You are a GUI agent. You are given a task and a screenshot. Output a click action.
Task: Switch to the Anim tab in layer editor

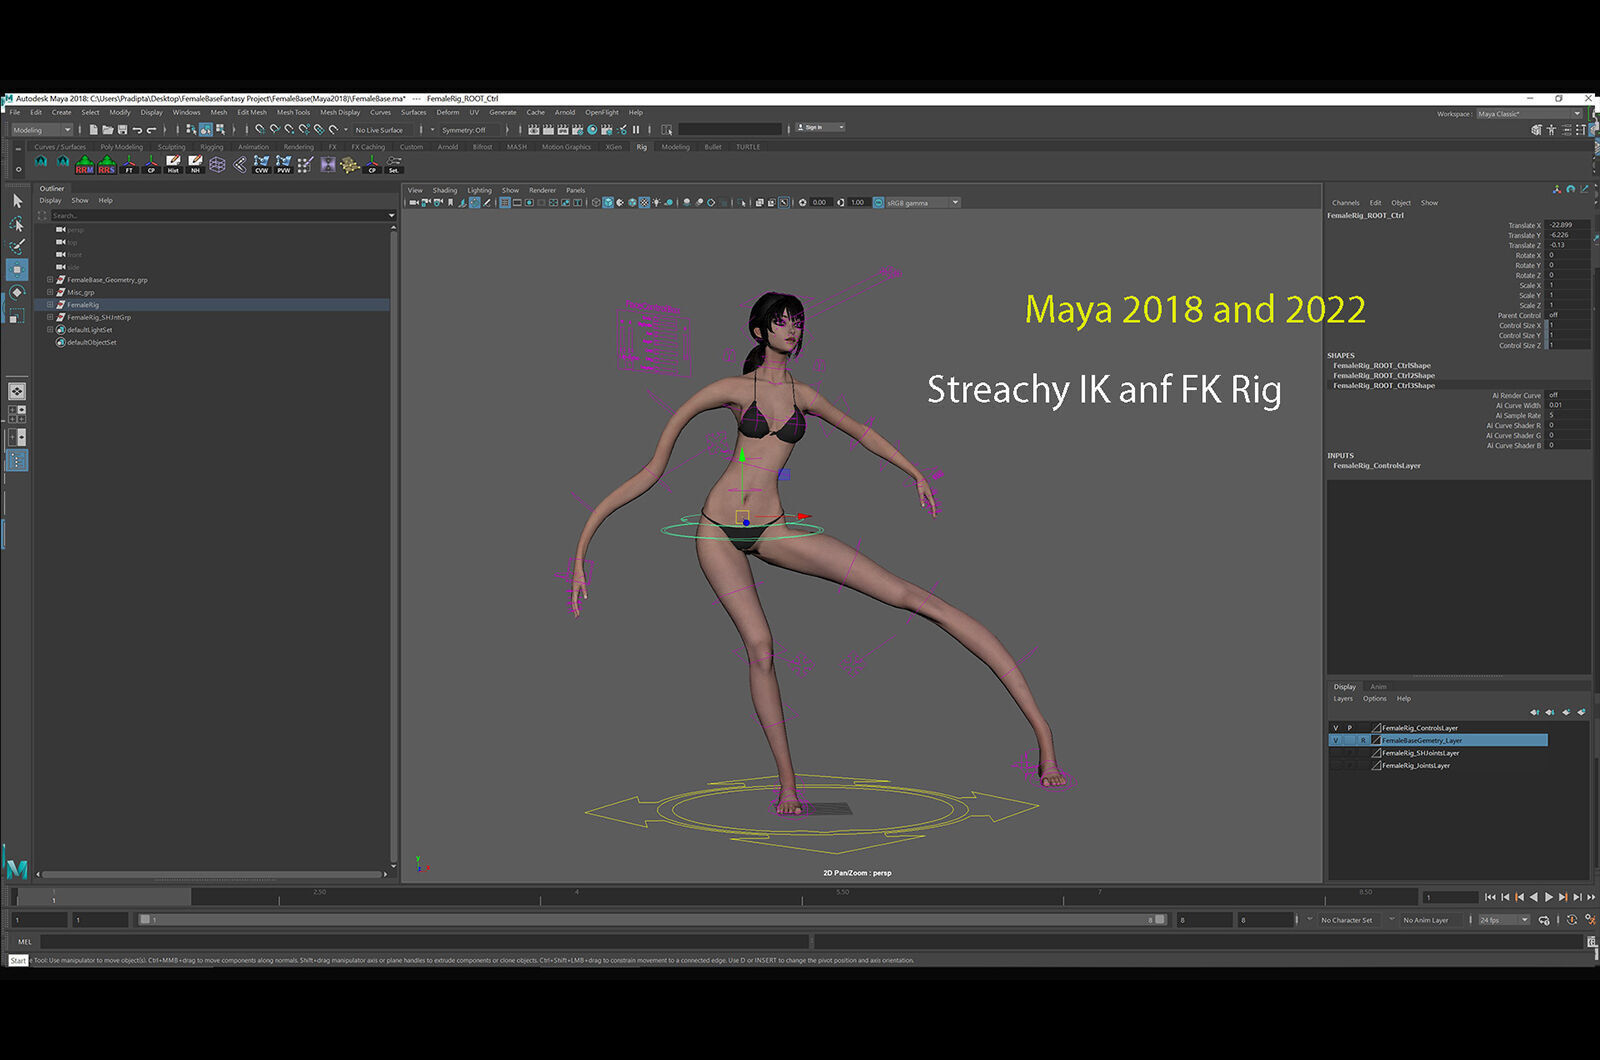pyautogui.click(x=1378, y=687)
